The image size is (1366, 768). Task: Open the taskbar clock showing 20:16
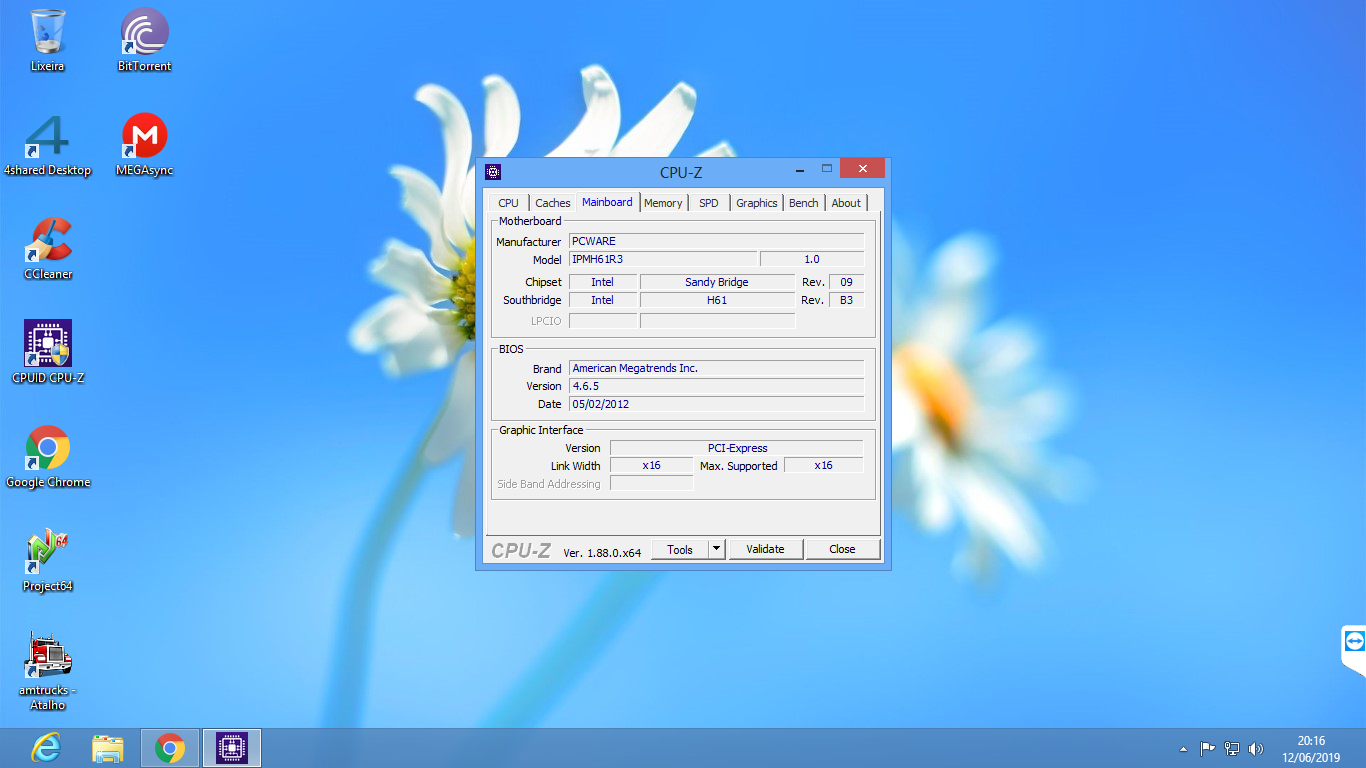tap(1311, 749)
